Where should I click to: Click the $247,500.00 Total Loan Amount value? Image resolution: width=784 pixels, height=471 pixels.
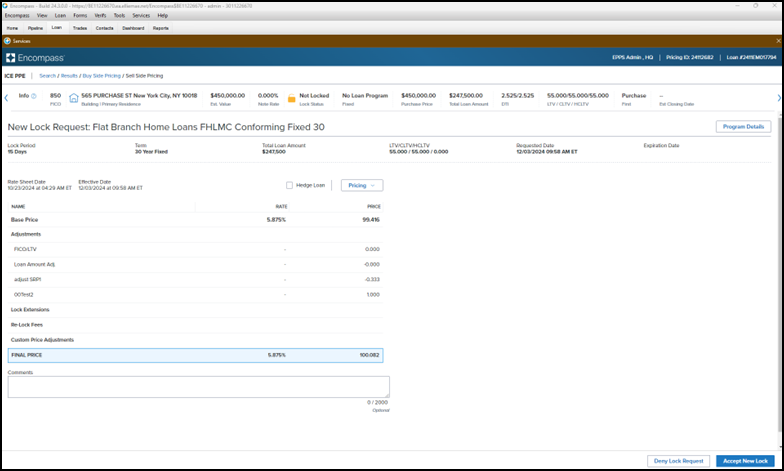(466, 96)
